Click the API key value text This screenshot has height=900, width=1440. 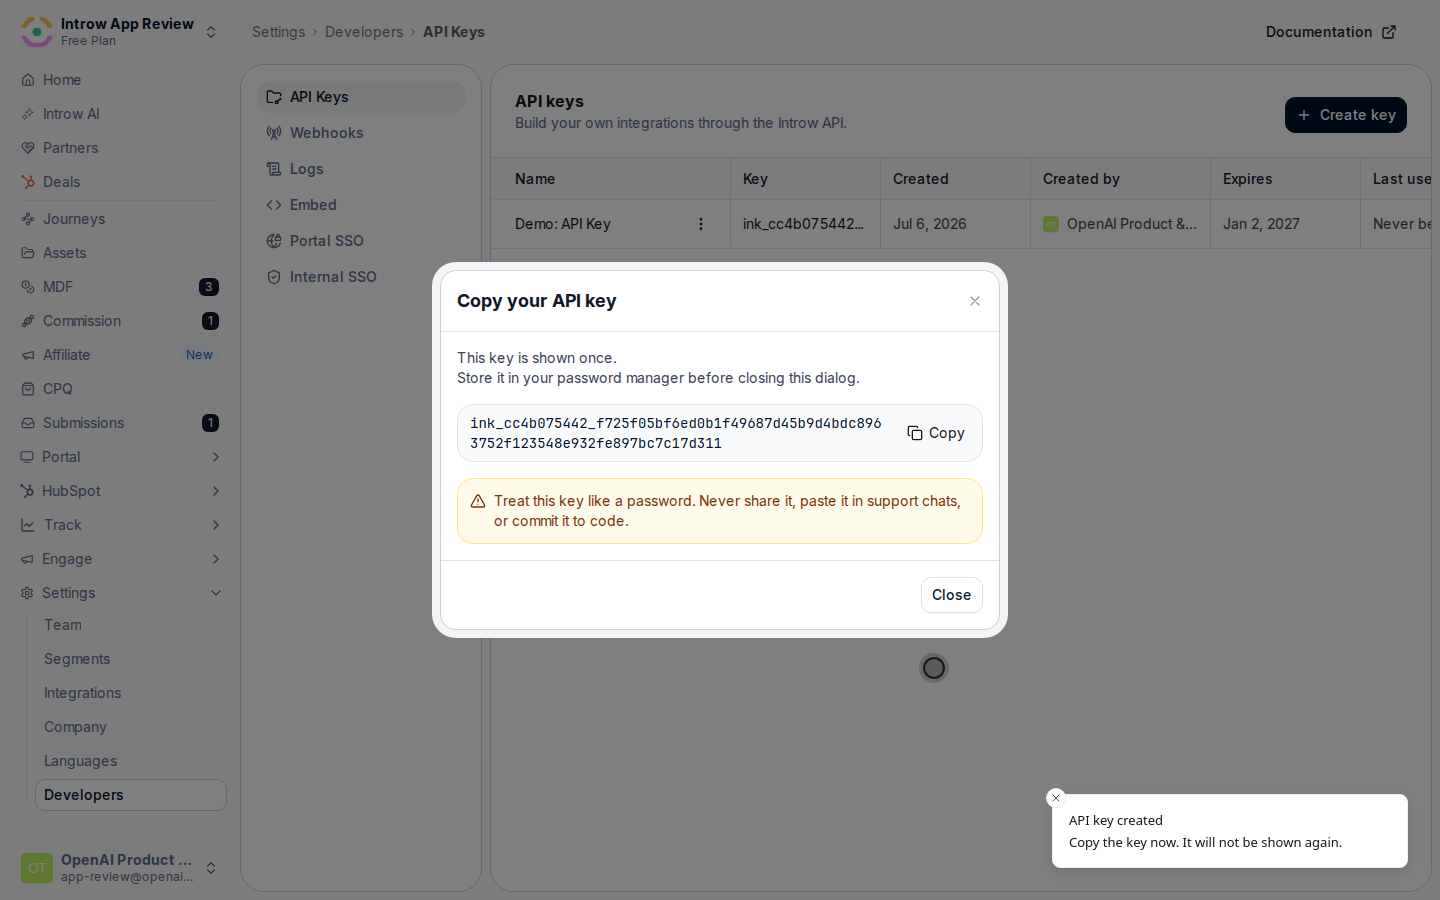coord(676,433)
